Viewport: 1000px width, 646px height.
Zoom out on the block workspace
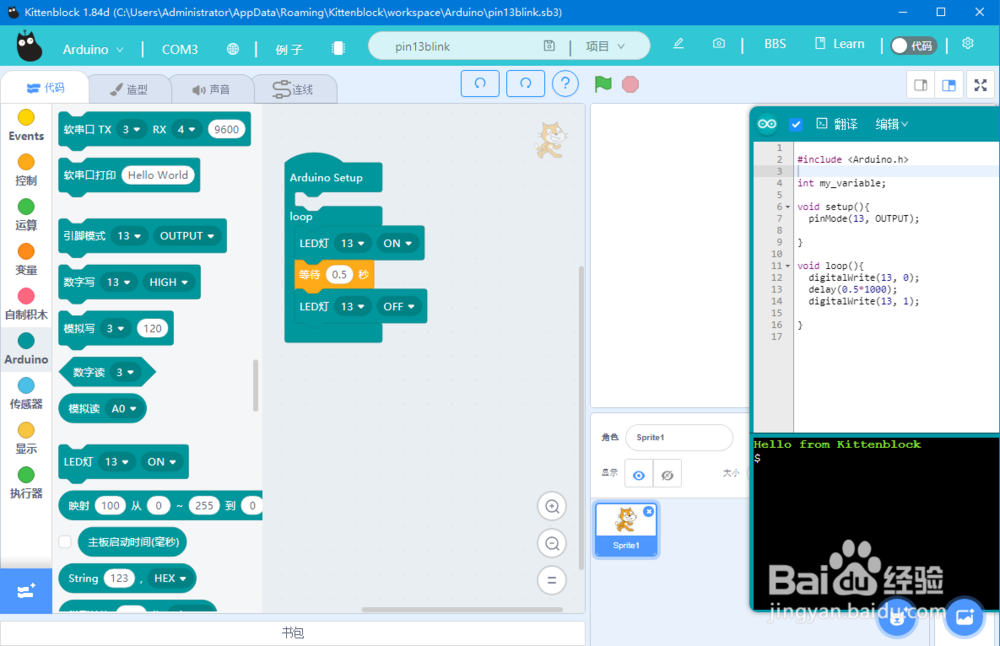(x=552, y=544)
